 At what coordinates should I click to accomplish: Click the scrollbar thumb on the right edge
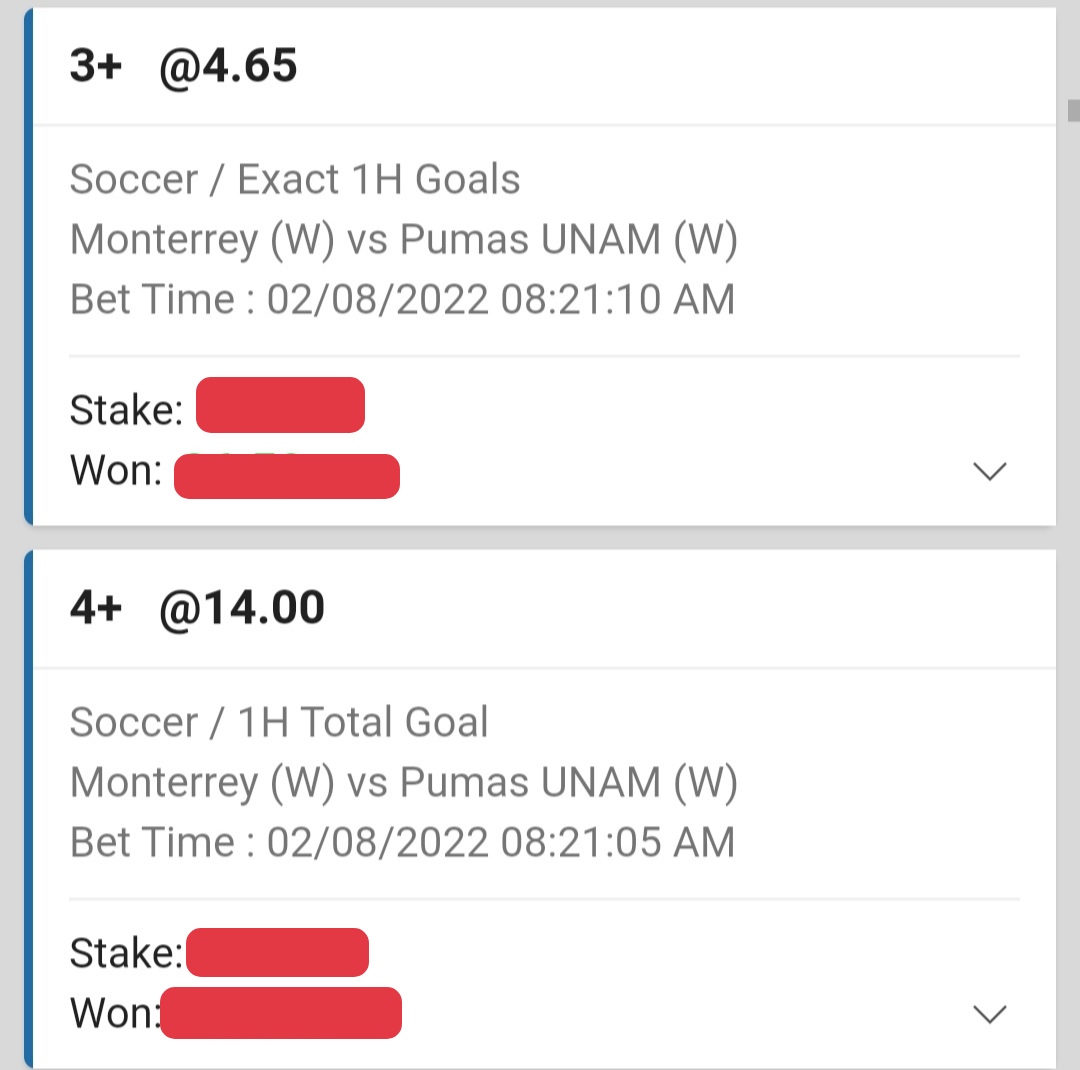pyautogui.click(x=1073, y=109)
